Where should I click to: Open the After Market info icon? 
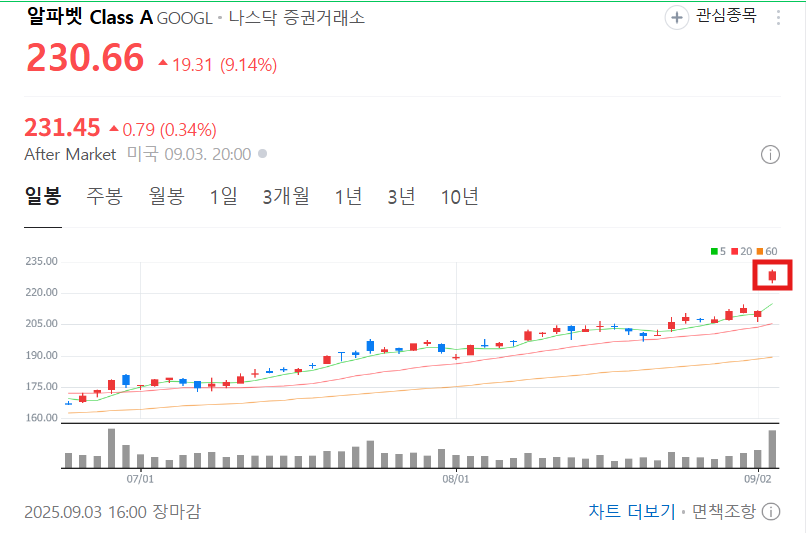[x=770, y=154]
